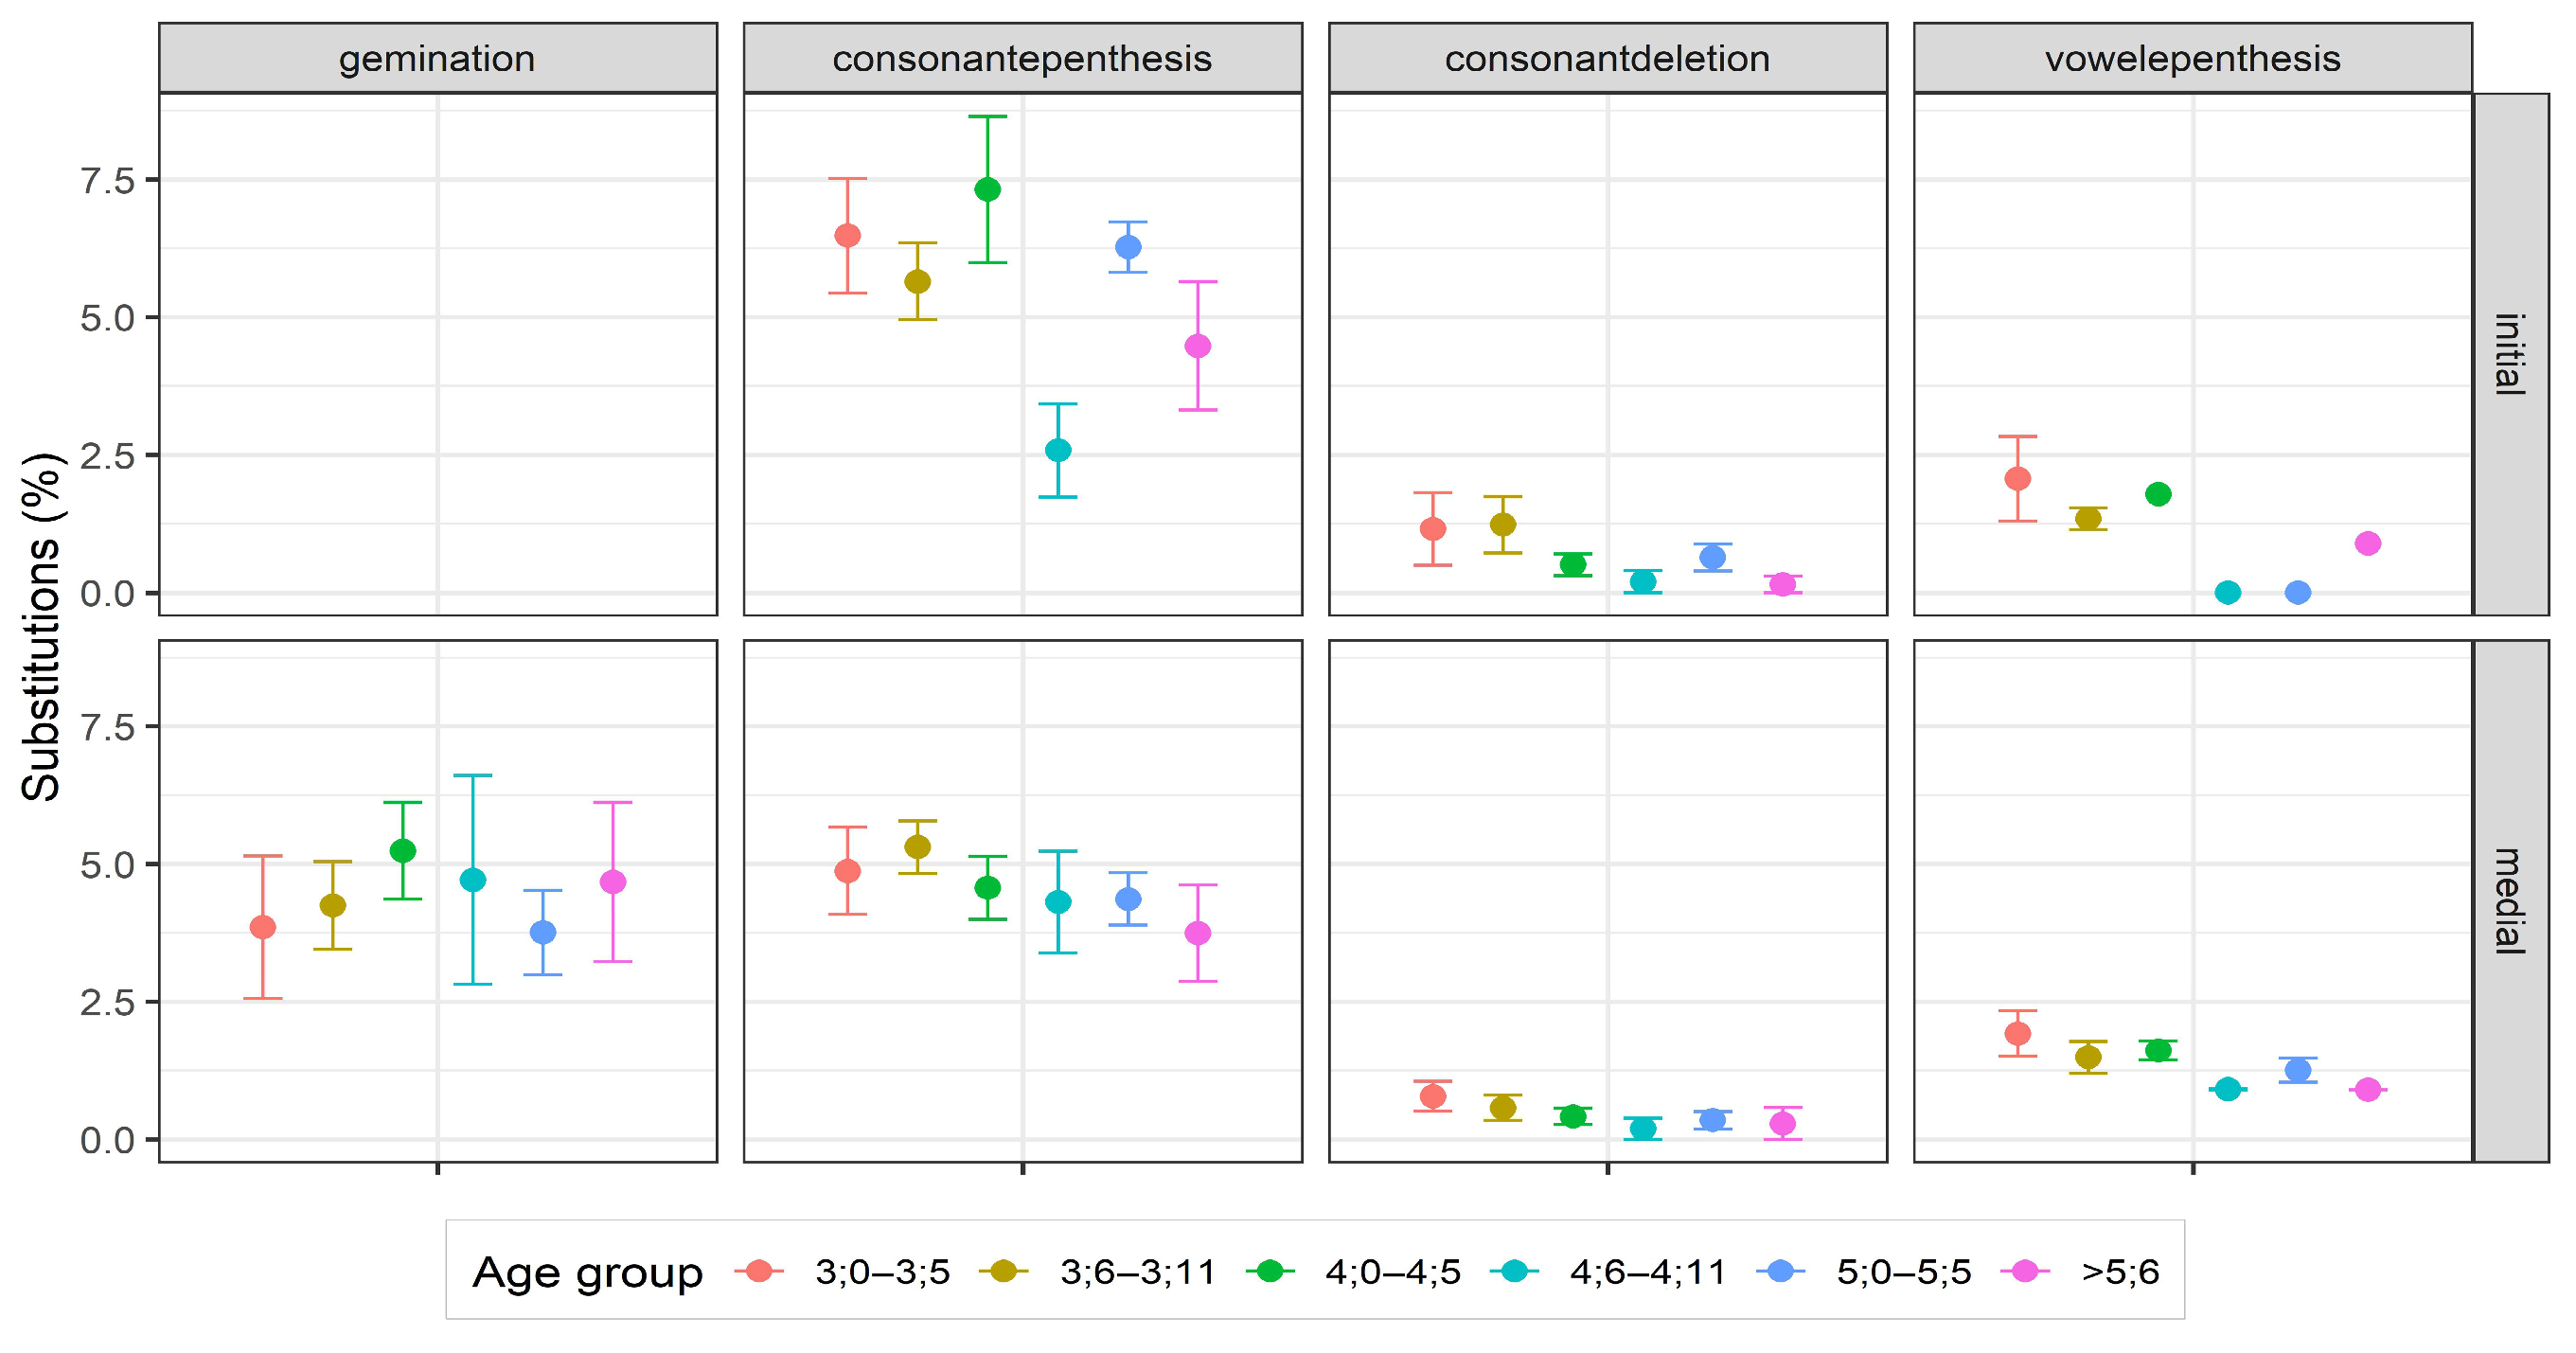Click the red 3;0–3;5 legend marker
Image resolution: width=2576 pixels, height=1353 pixels.
point(759,1271)
